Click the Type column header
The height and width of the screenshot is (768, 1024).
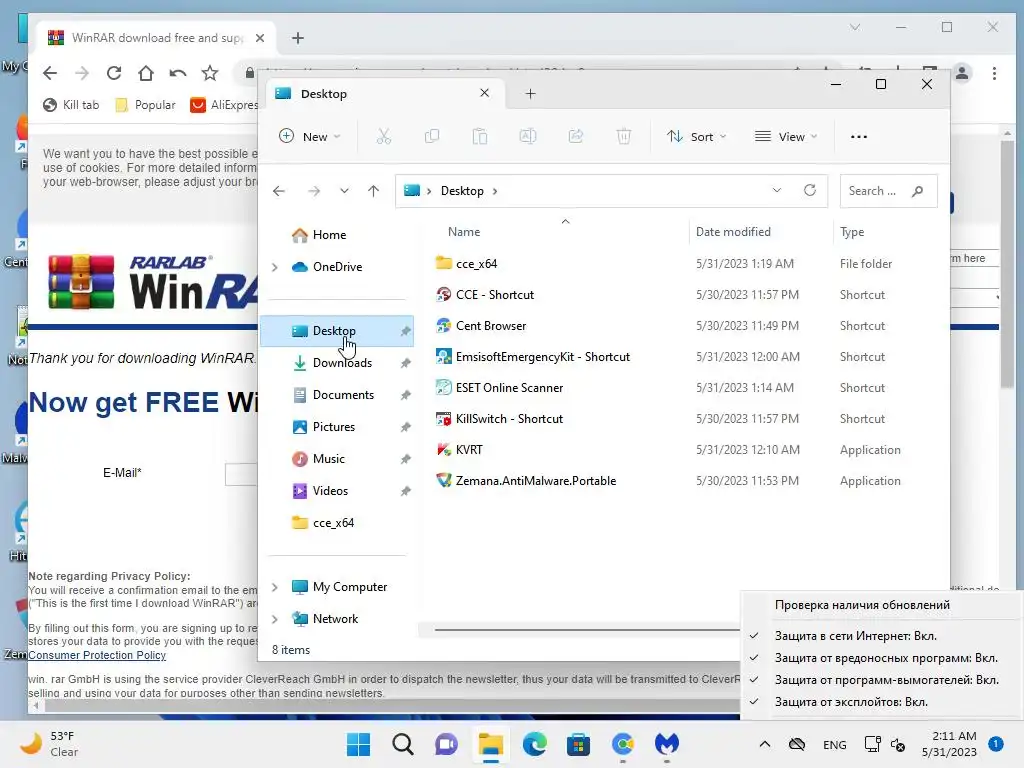click(x=852, y=232)
